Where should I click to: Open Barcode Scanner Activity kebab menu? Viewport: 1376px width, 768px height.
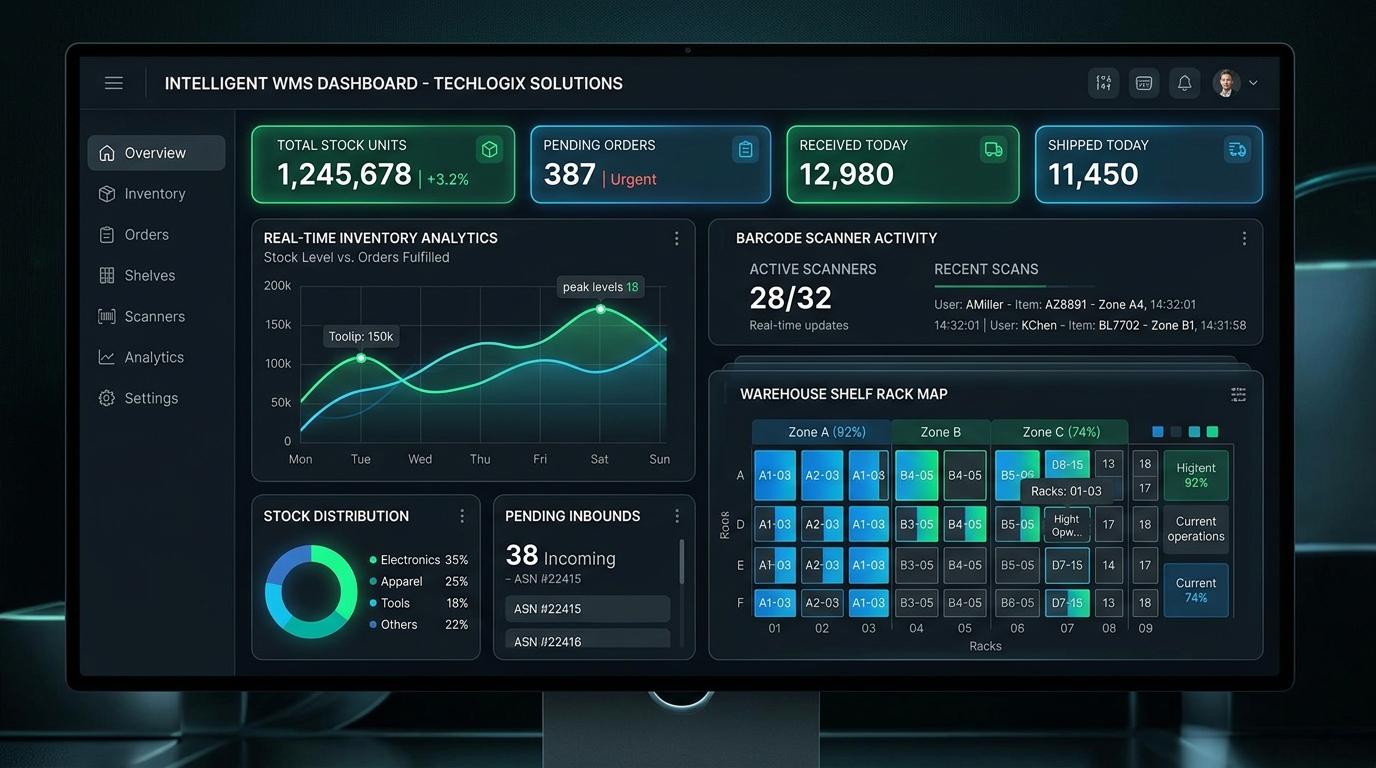click(1244, 238)
